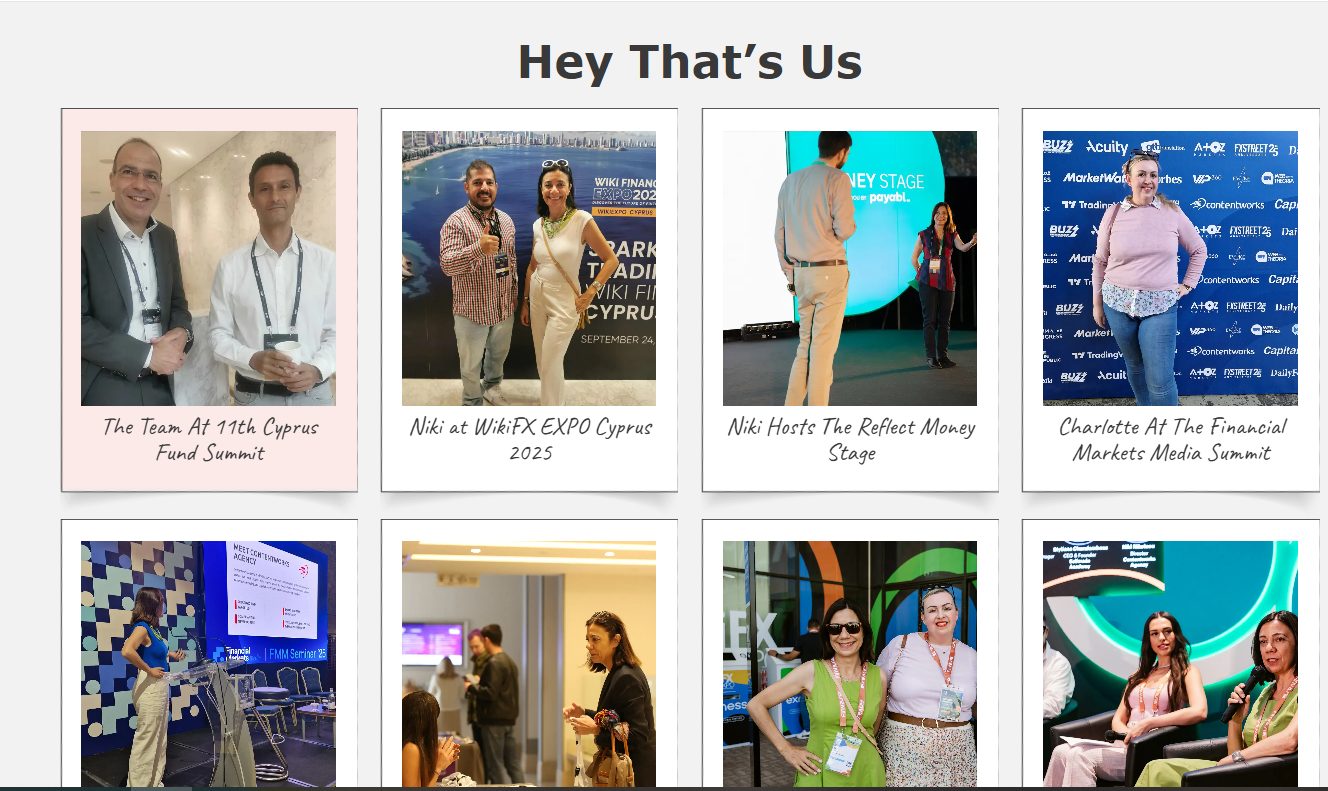Click caption 'The Team At 11th Cyprus Fund Summit'

tap(210, 440)
